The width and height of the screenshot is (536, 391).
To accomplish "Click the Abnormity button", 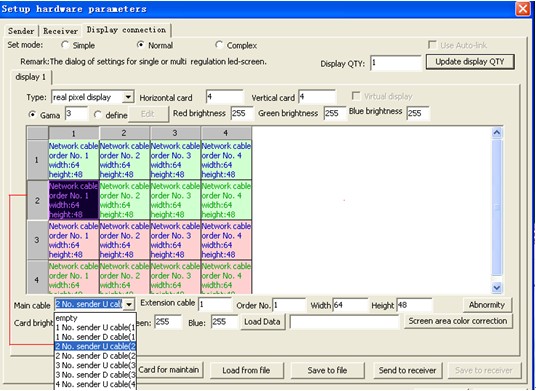I will [x=487, y=305].
